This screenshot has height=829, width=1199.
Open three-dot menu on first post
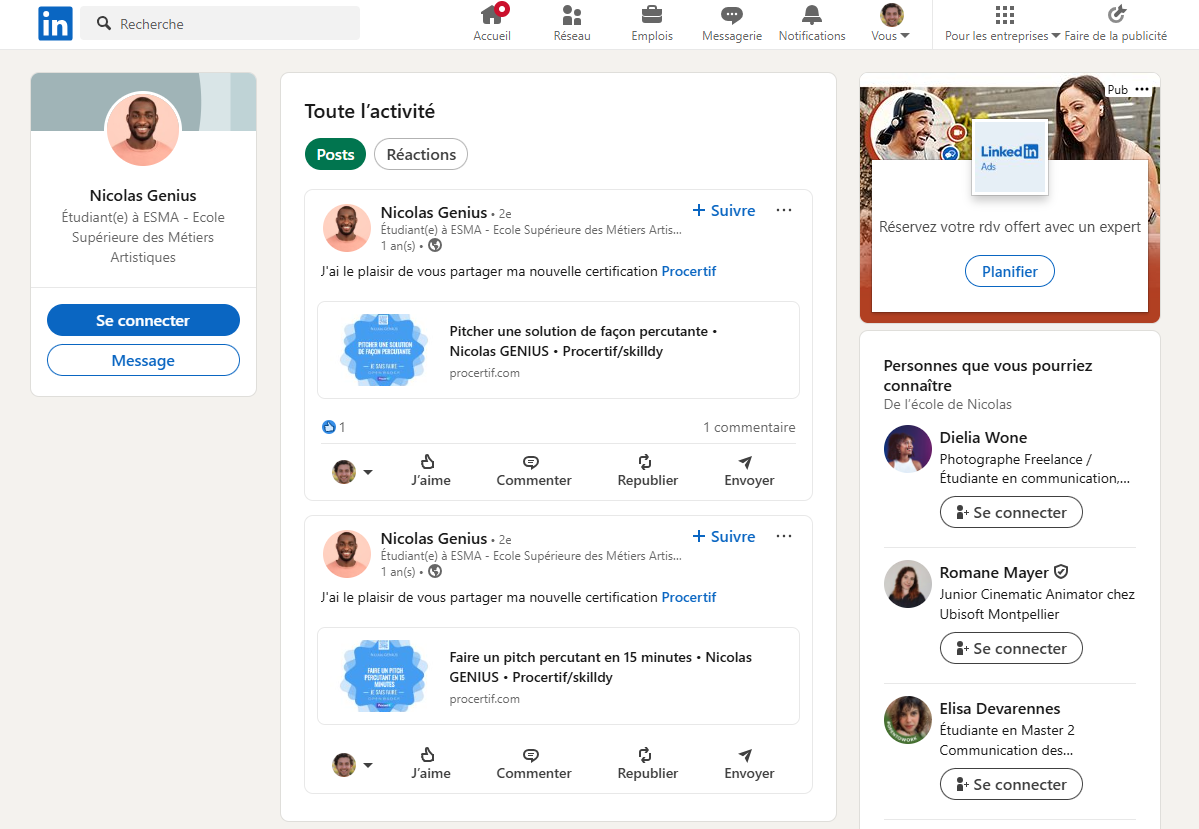click(784, 210)
